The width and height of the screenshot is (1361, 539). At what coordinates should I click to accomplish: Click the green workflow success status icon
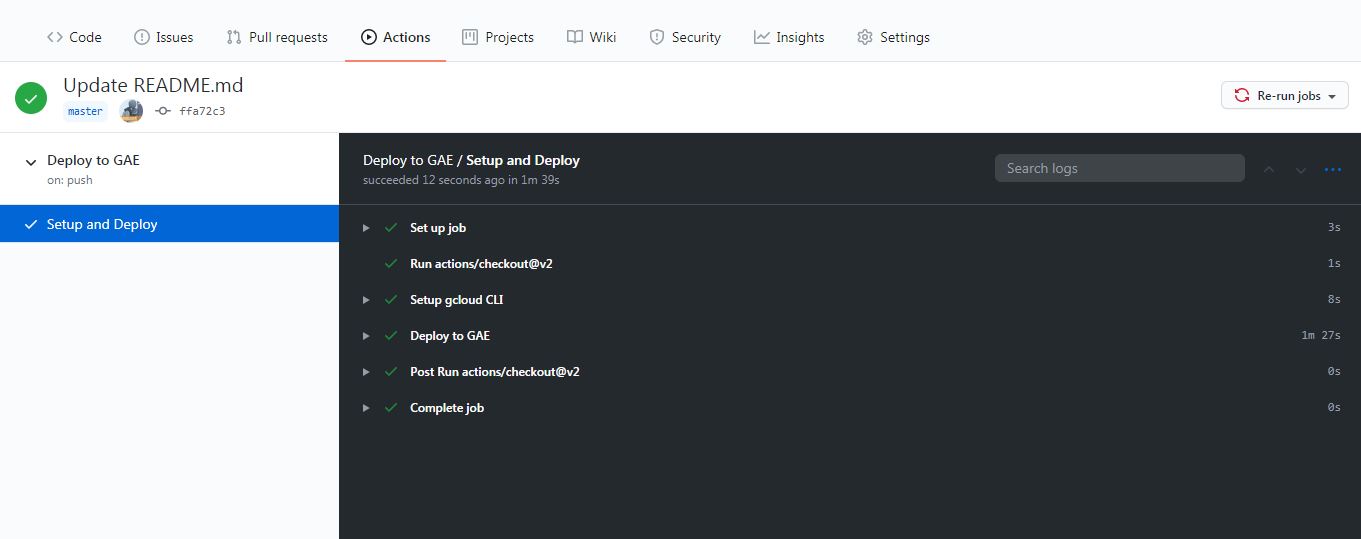tap(31, 98)
